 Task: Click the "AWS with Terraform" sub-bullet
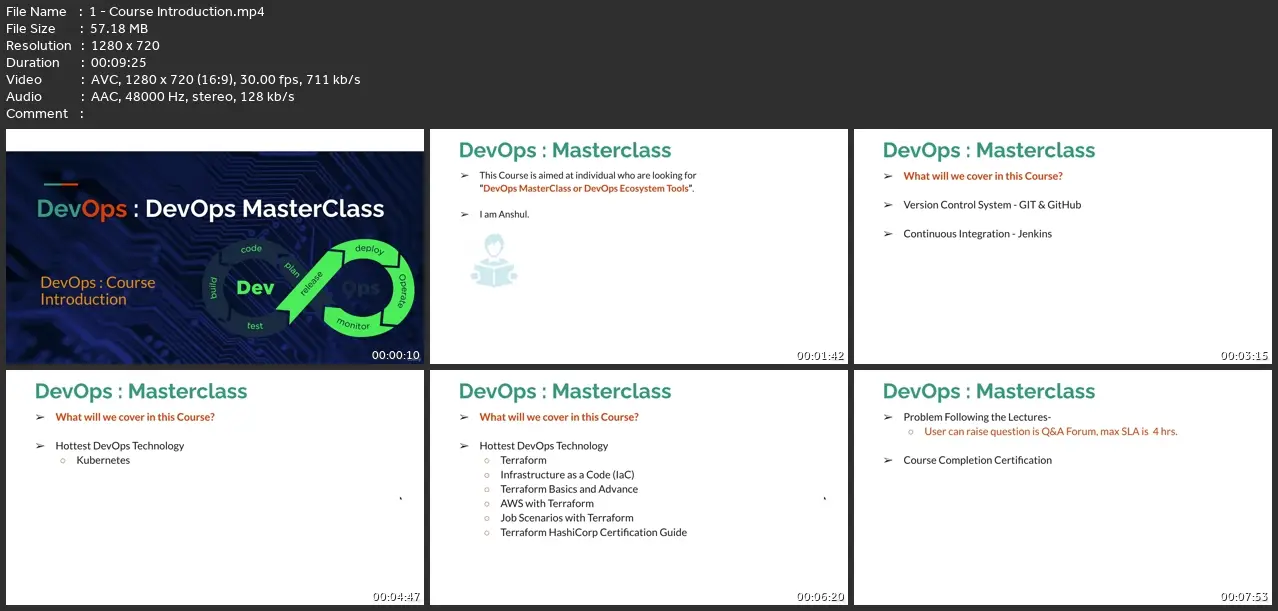[547, 504]
